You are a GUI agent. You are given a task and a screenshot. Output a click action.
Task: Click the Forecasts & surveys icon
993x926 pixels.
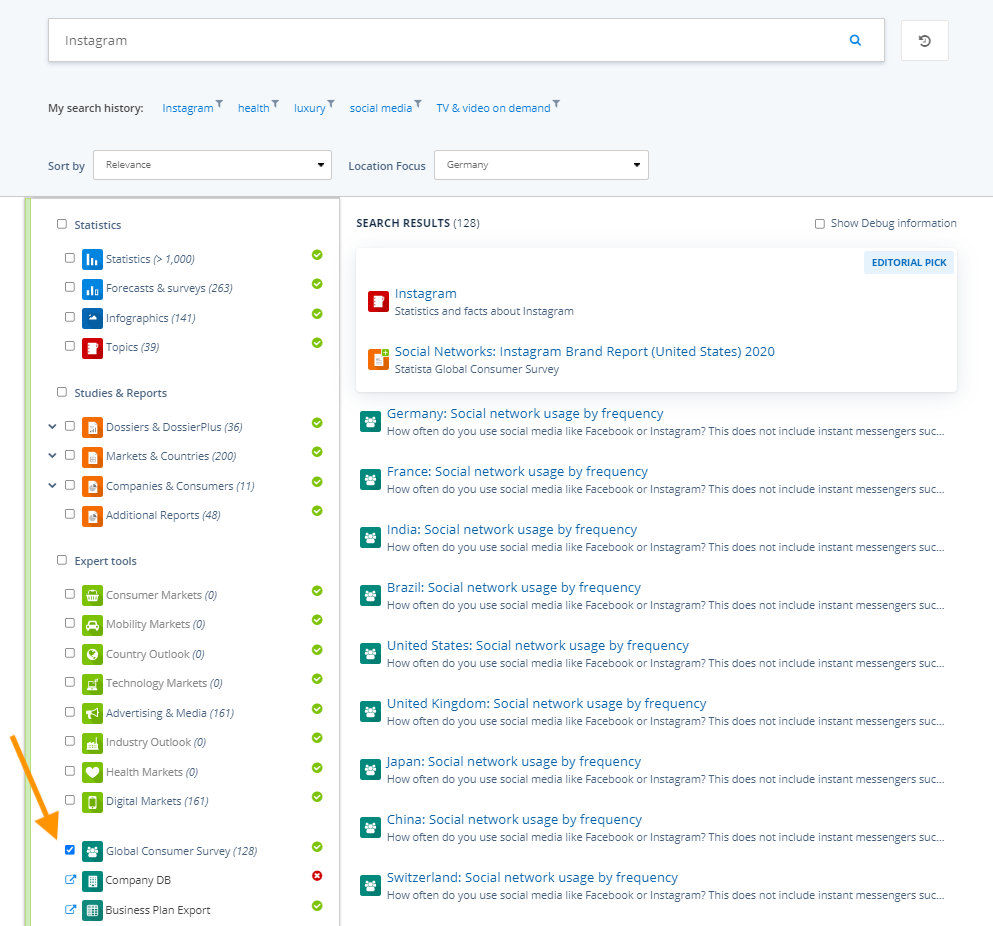[92, 289]
